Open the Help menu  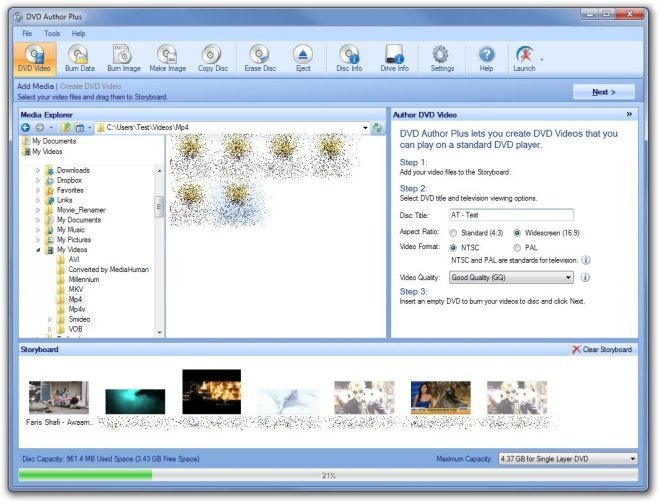pyautogui.click(x=78, y=33)
